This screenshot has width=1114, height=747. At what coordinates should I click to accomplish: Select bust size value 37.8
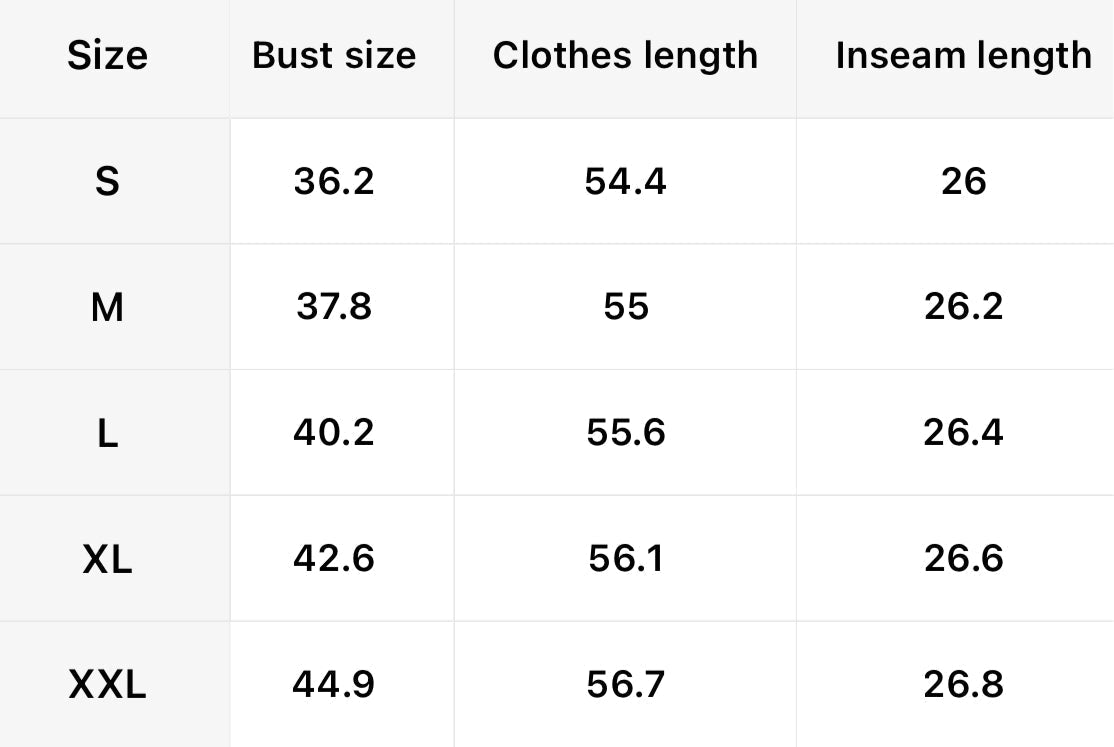click(334, 307)
